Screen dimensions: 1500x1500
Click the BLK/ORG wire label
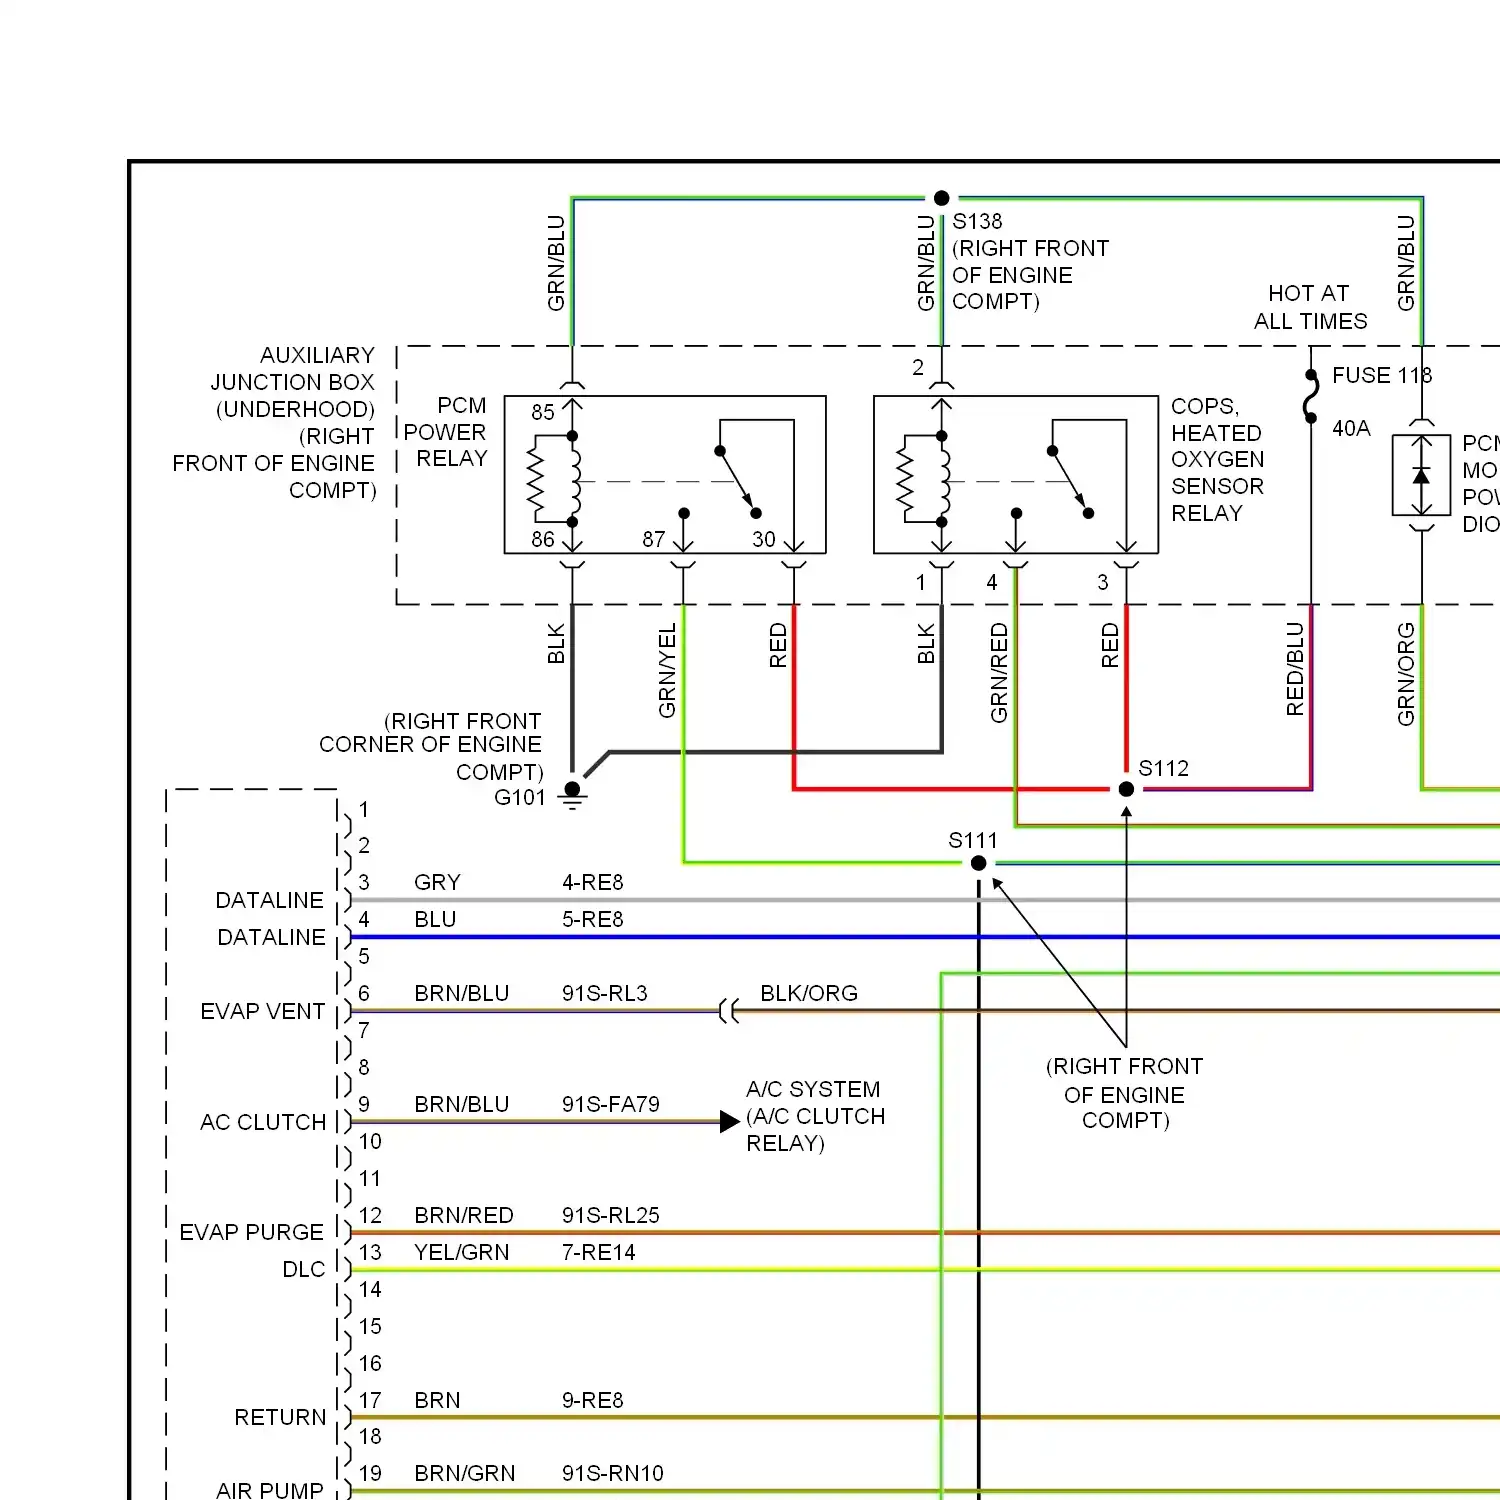pos(809,993)
